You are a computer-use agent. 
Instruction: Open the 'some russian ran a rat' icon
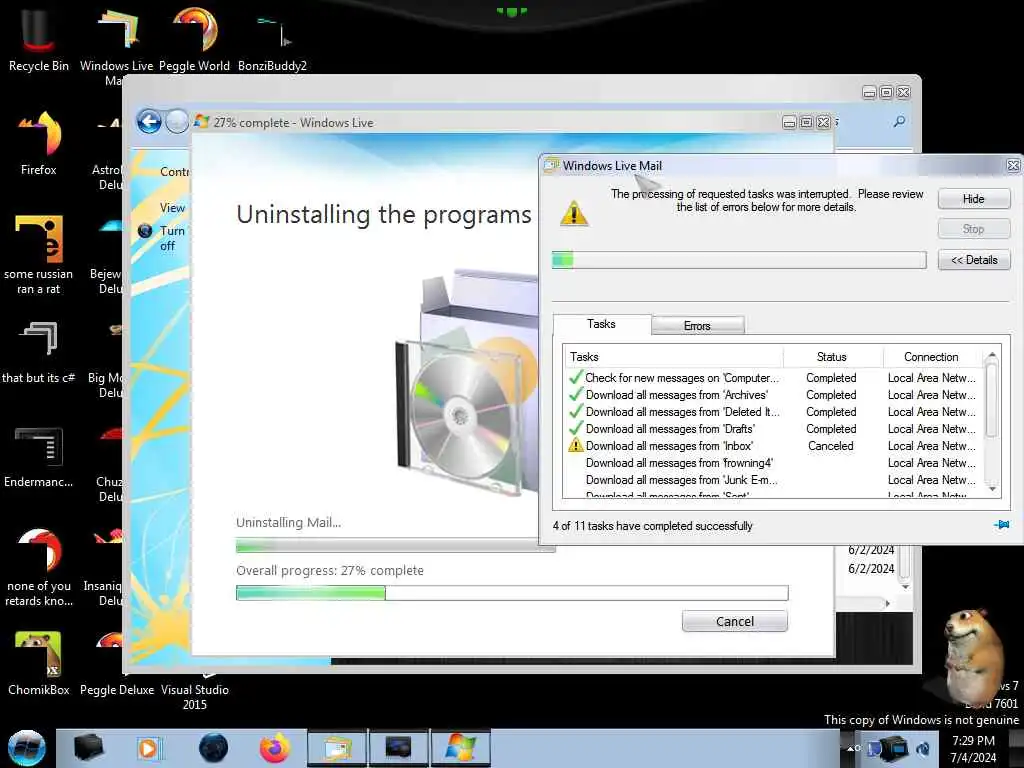[x=39, y=253]
